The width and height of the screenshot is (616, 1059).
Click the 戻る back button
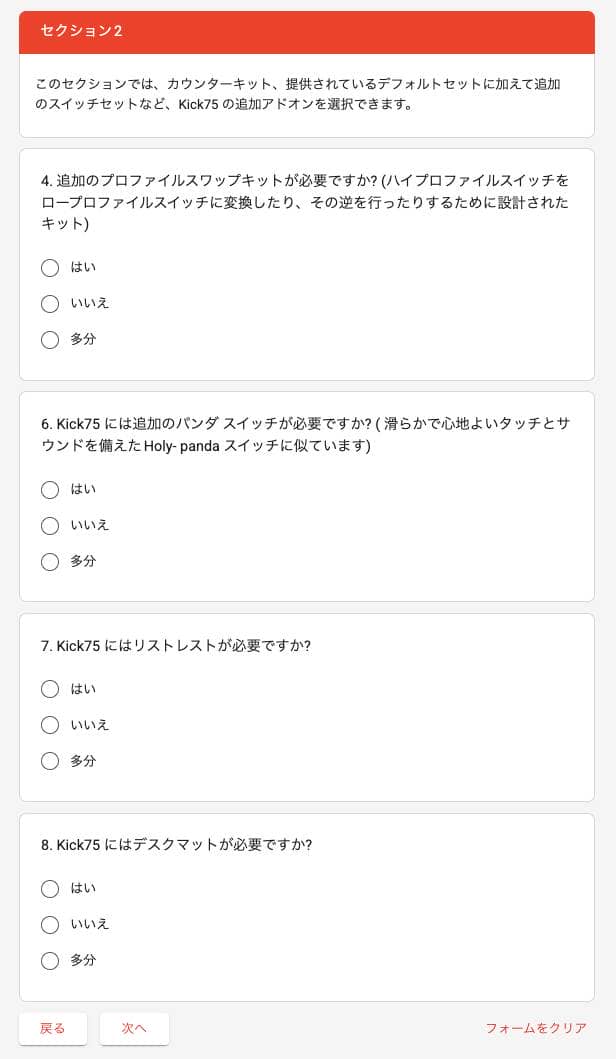click(53, 1028)
